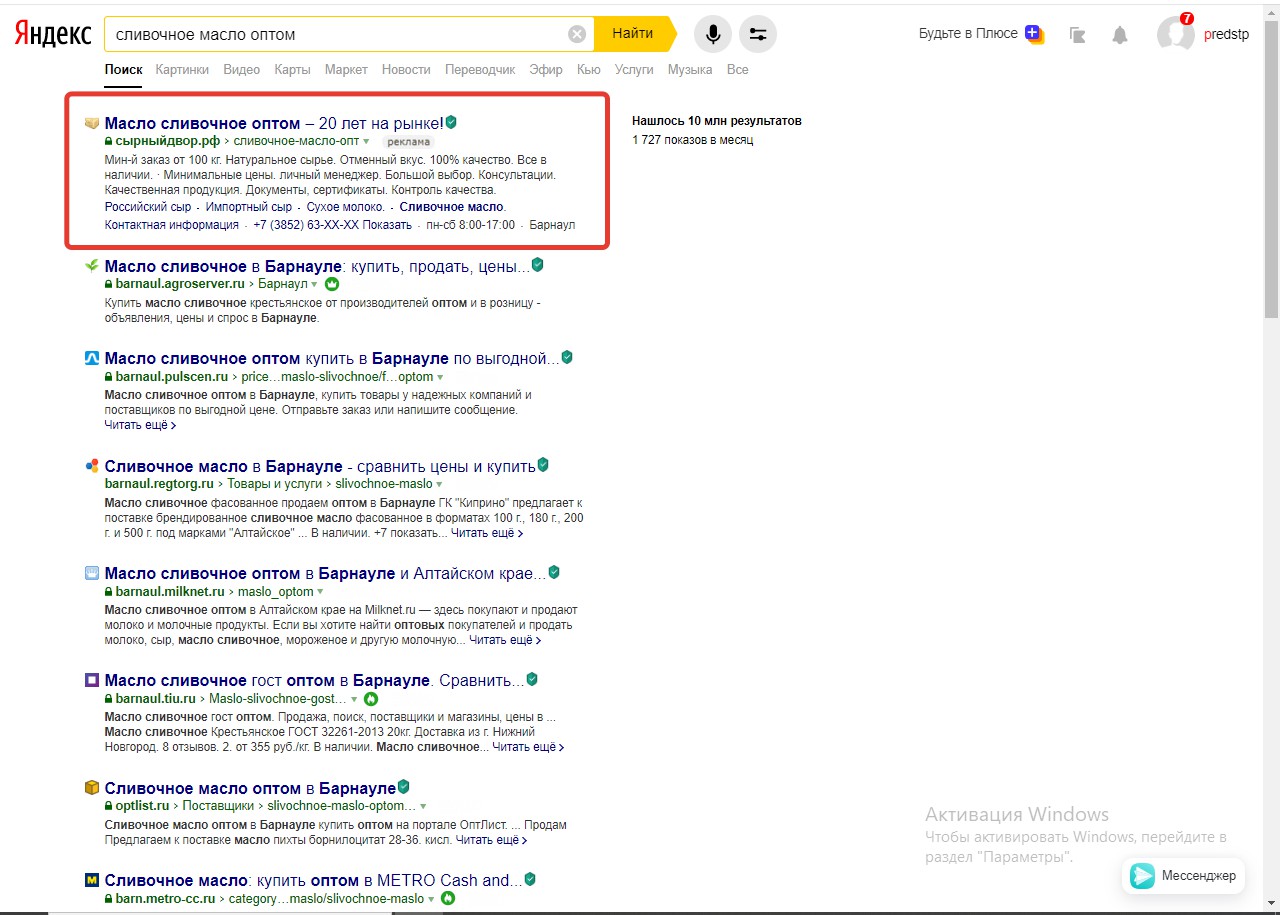
Task: Click shield icon beside milknet result title
Action: [554, 573]
